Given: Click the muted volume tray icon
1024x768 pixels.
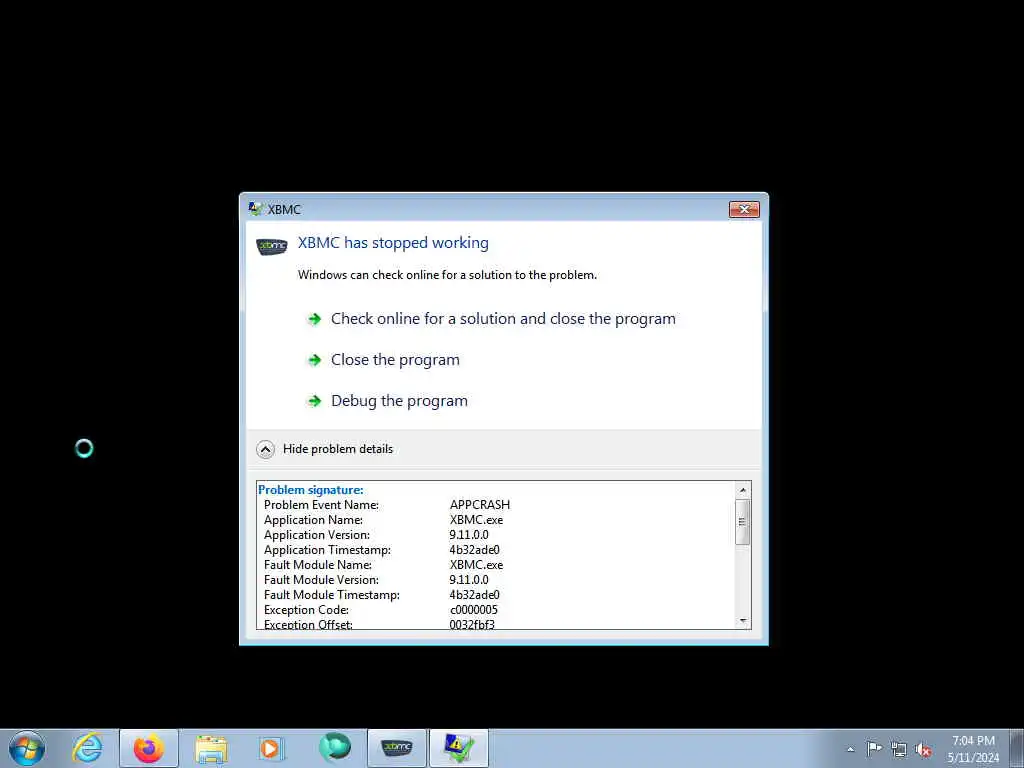Looking at the screenshot, I should (923, 749).
